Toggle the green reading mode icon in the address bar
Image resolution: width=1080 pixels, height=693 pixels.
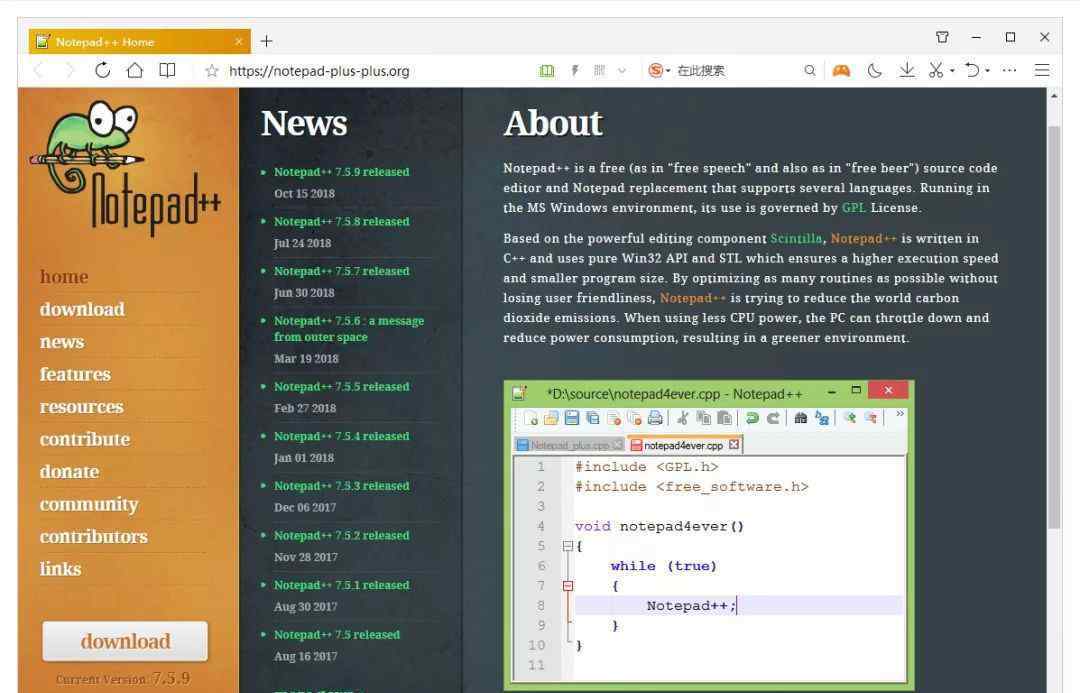(x=546, y=70)
